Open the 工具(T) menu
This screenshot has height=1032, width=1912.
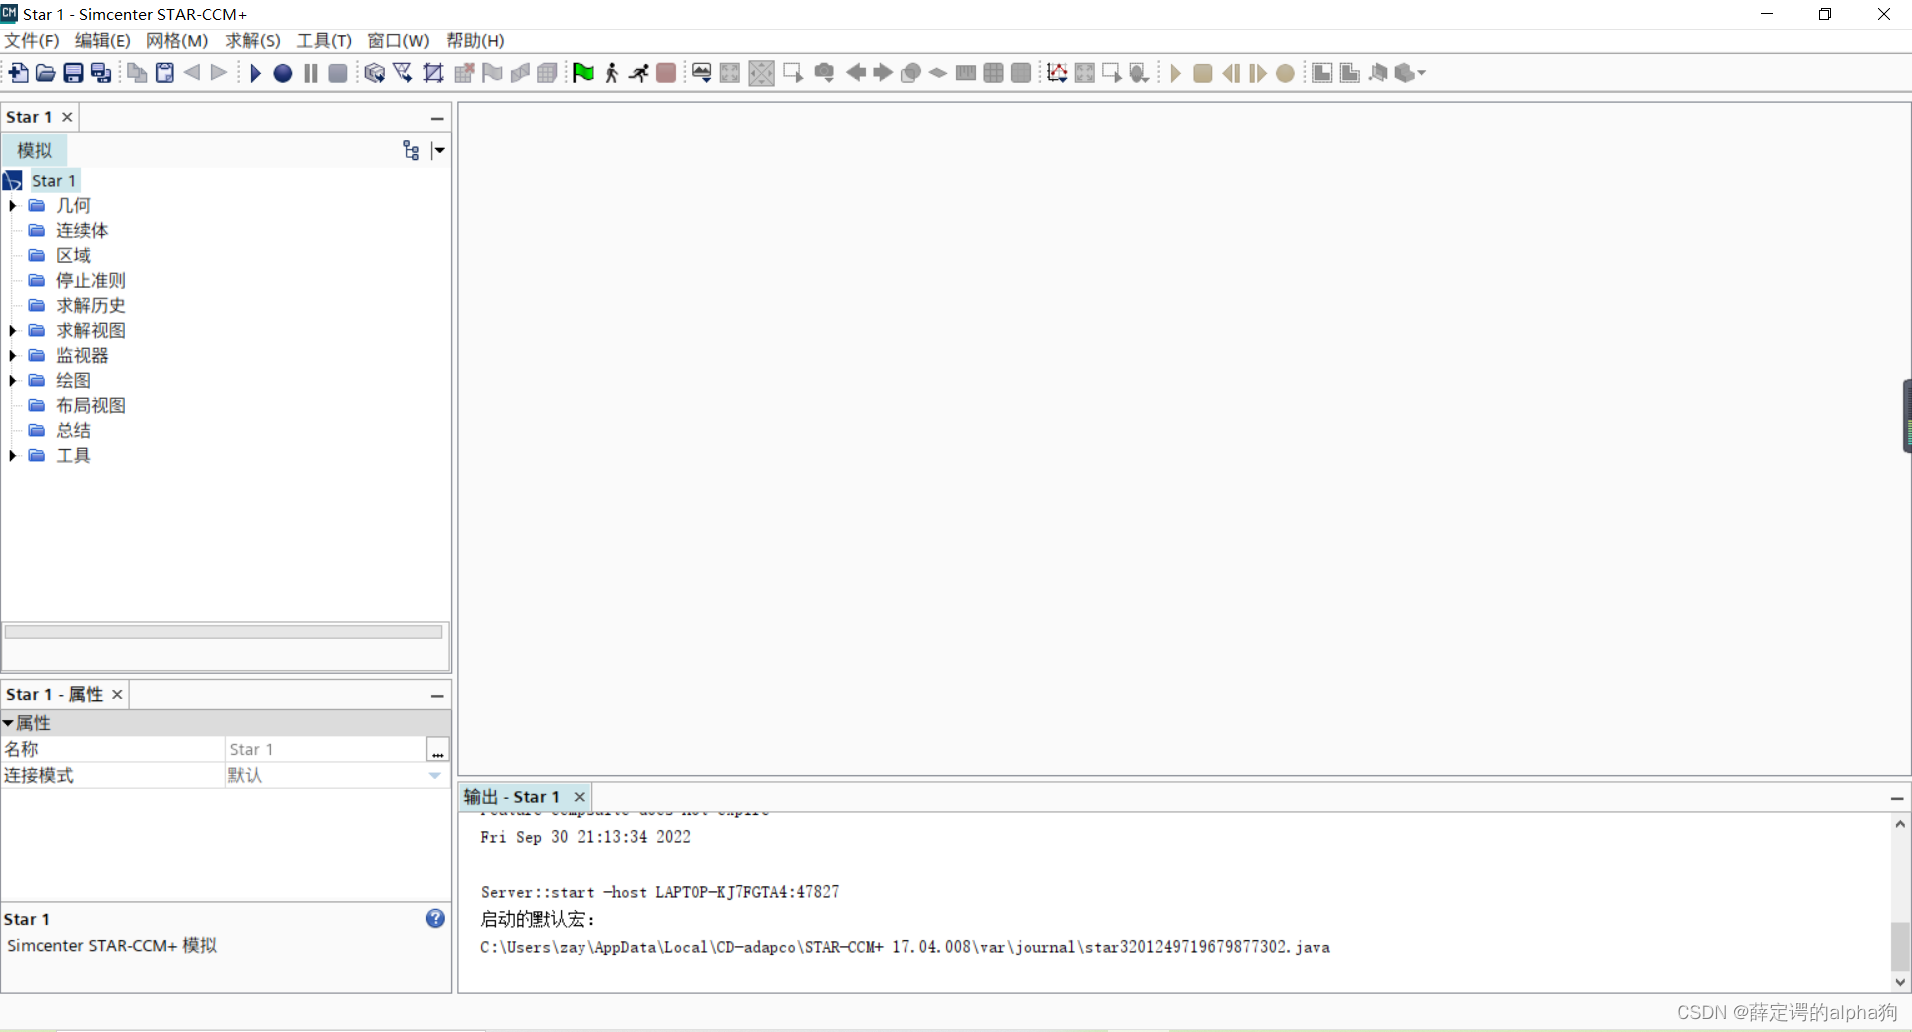(324, 40)
